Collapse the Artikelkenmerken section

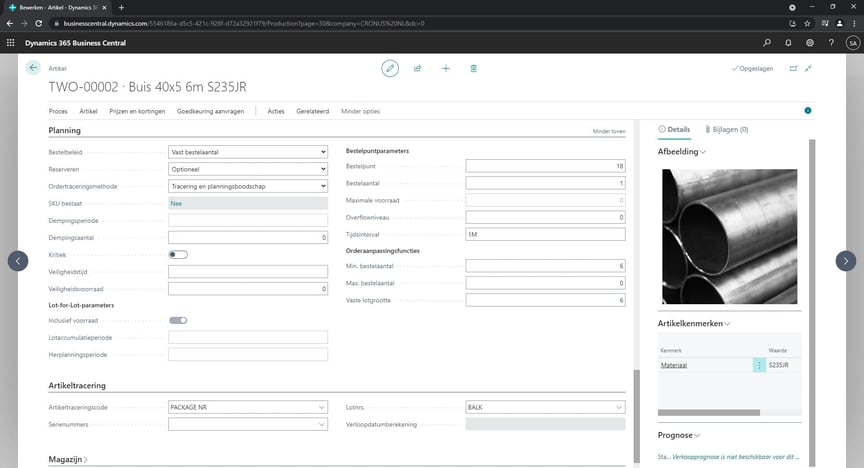694,324
